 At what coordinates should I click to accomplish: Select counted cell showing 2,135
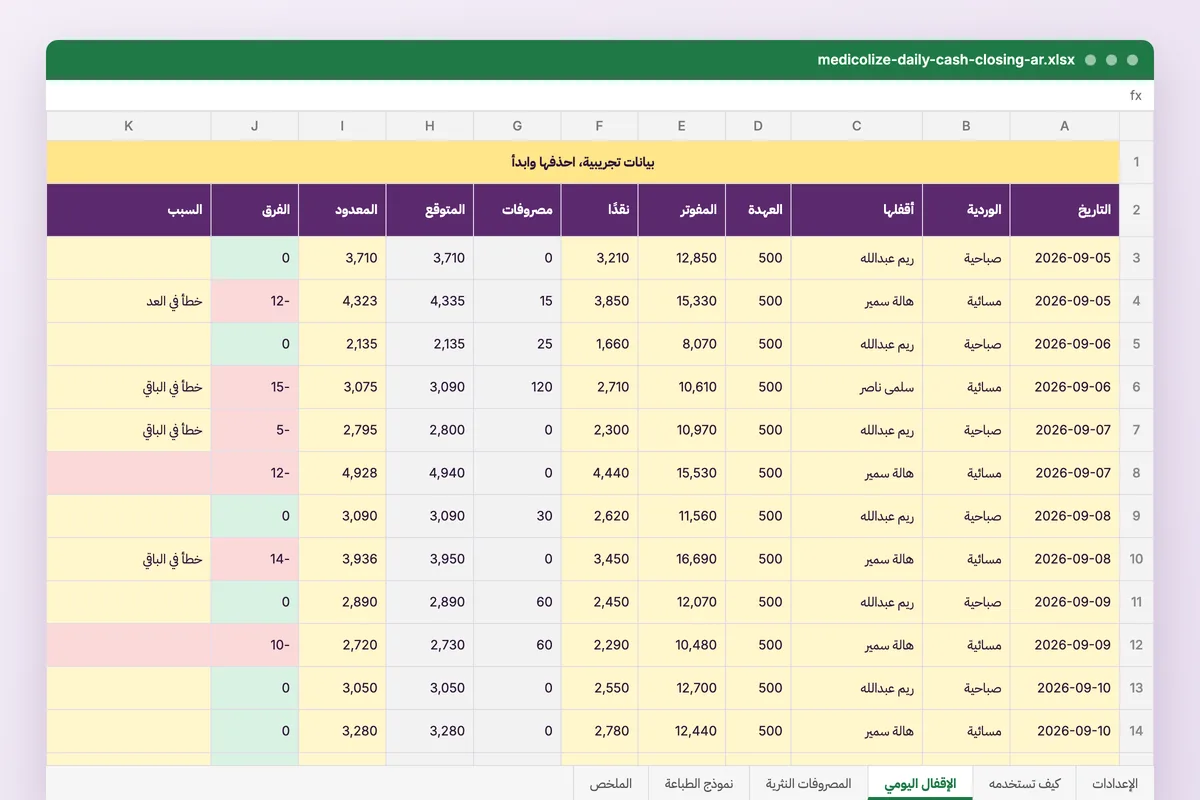[x=342, y=344]
